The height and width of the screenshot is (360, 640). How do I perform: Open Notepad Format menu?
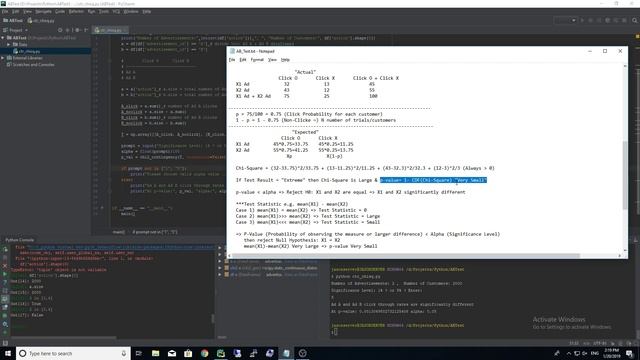[257, 60]
